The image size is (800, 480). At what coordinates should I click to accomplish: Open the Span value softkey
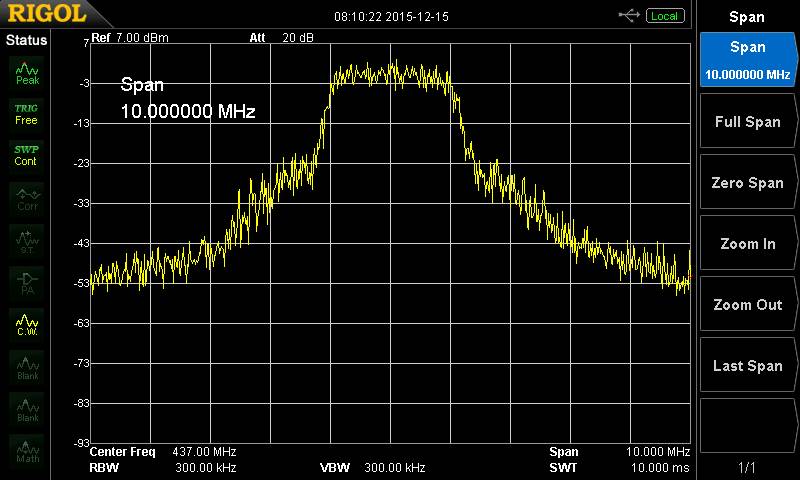point(747,60)
